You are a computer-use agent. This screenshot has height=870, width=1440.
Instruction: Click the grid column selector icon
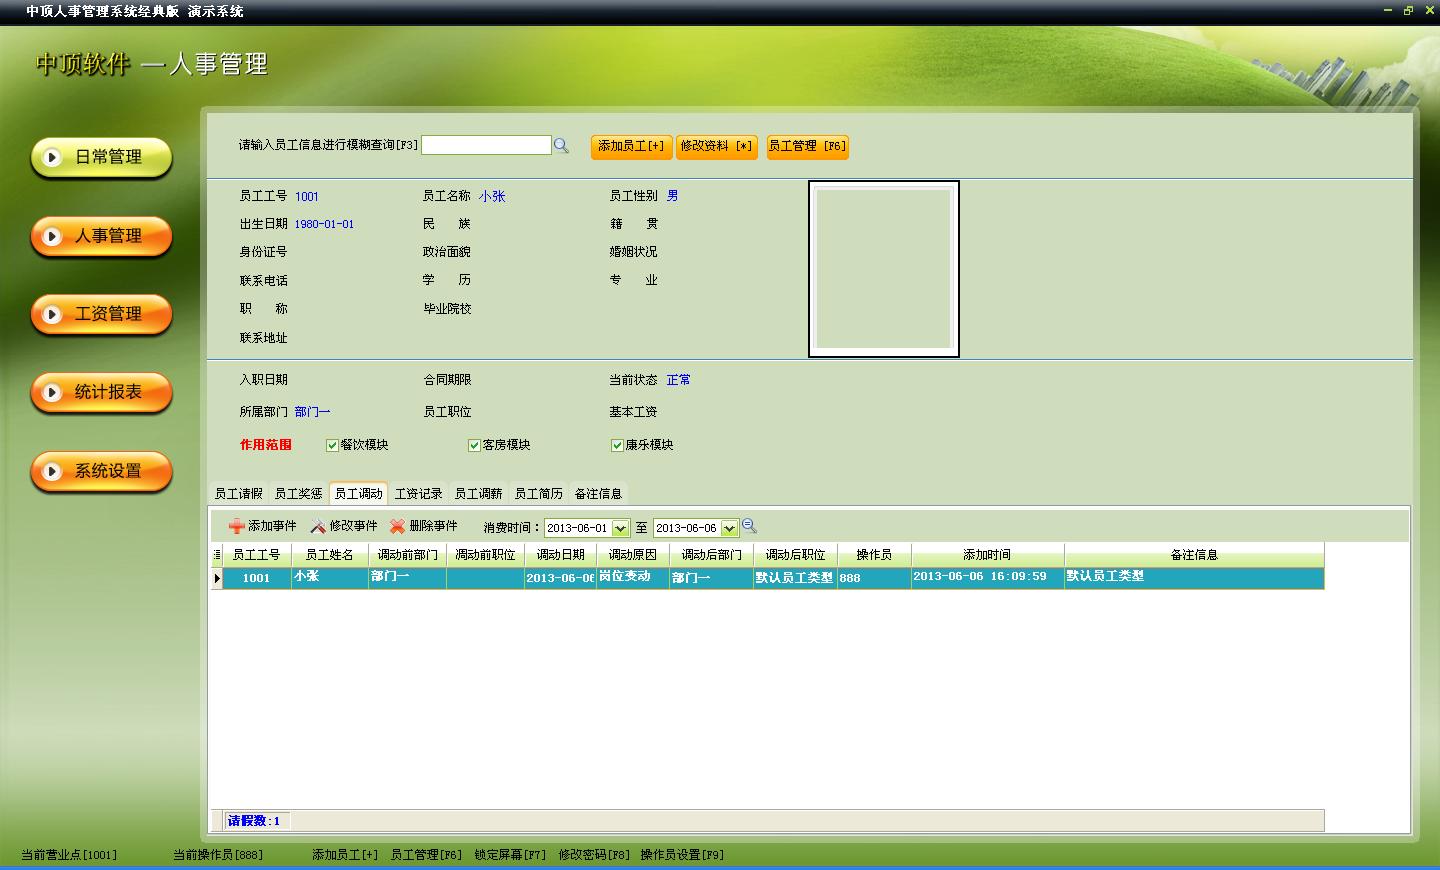tap(217, 555)
